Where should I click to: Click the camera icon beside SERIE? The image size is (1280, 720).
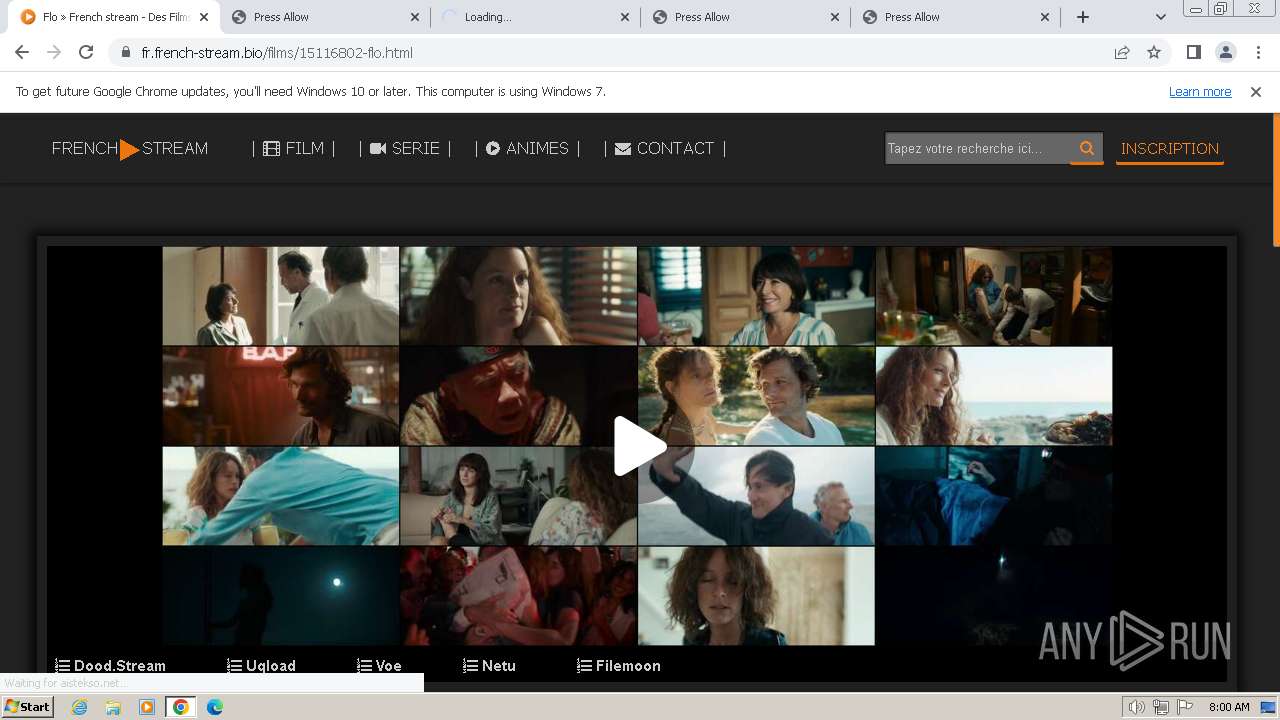[378, 149]
